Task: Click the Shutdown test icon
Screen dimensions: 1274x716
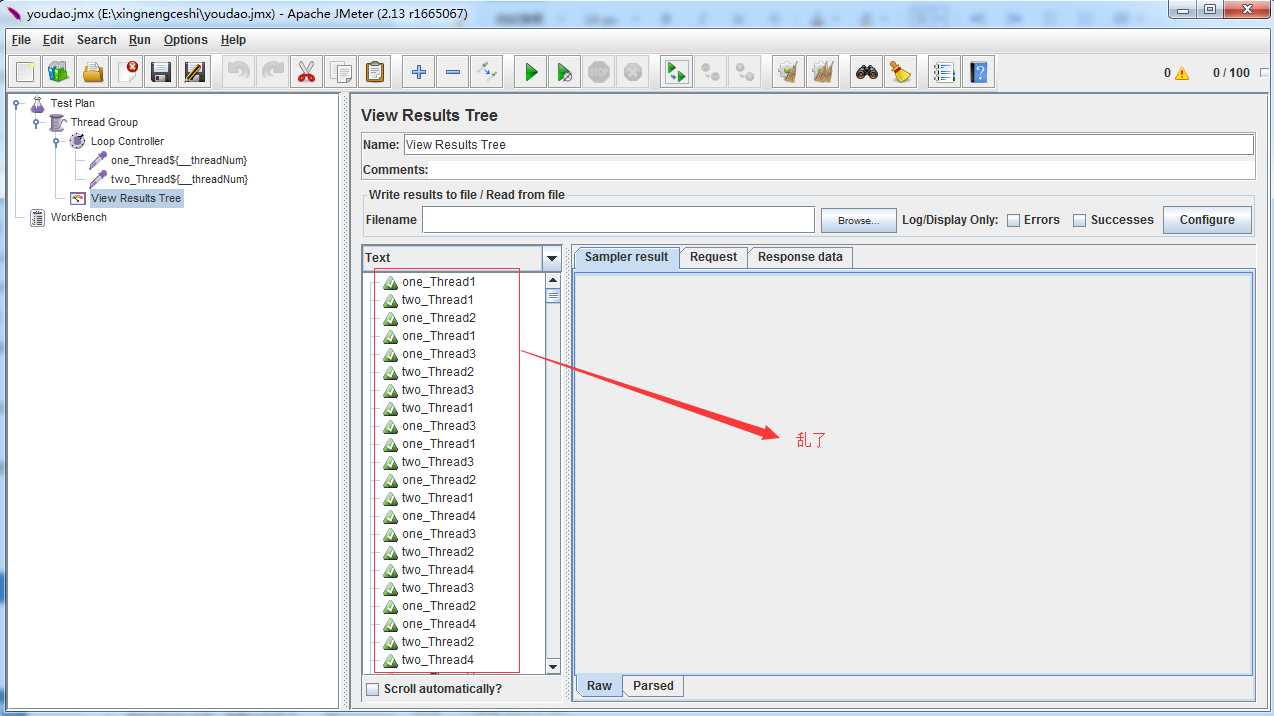Action: (633, 72)
